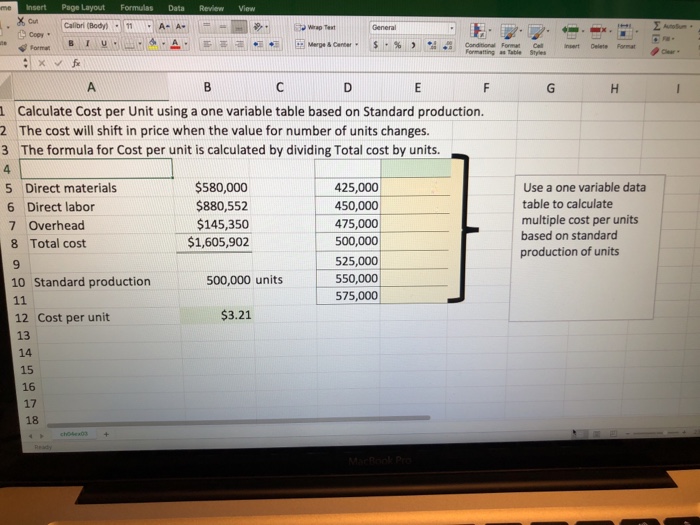
Task: Open the Formulas tab
Action: (137, 8)
